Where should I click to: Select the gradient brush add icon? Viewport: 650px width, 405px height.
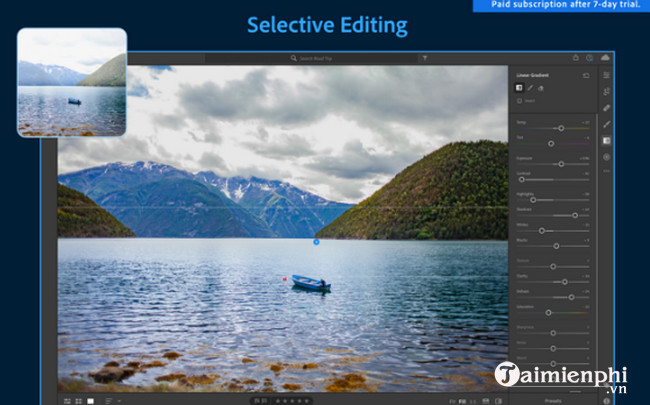coord(530,88)
